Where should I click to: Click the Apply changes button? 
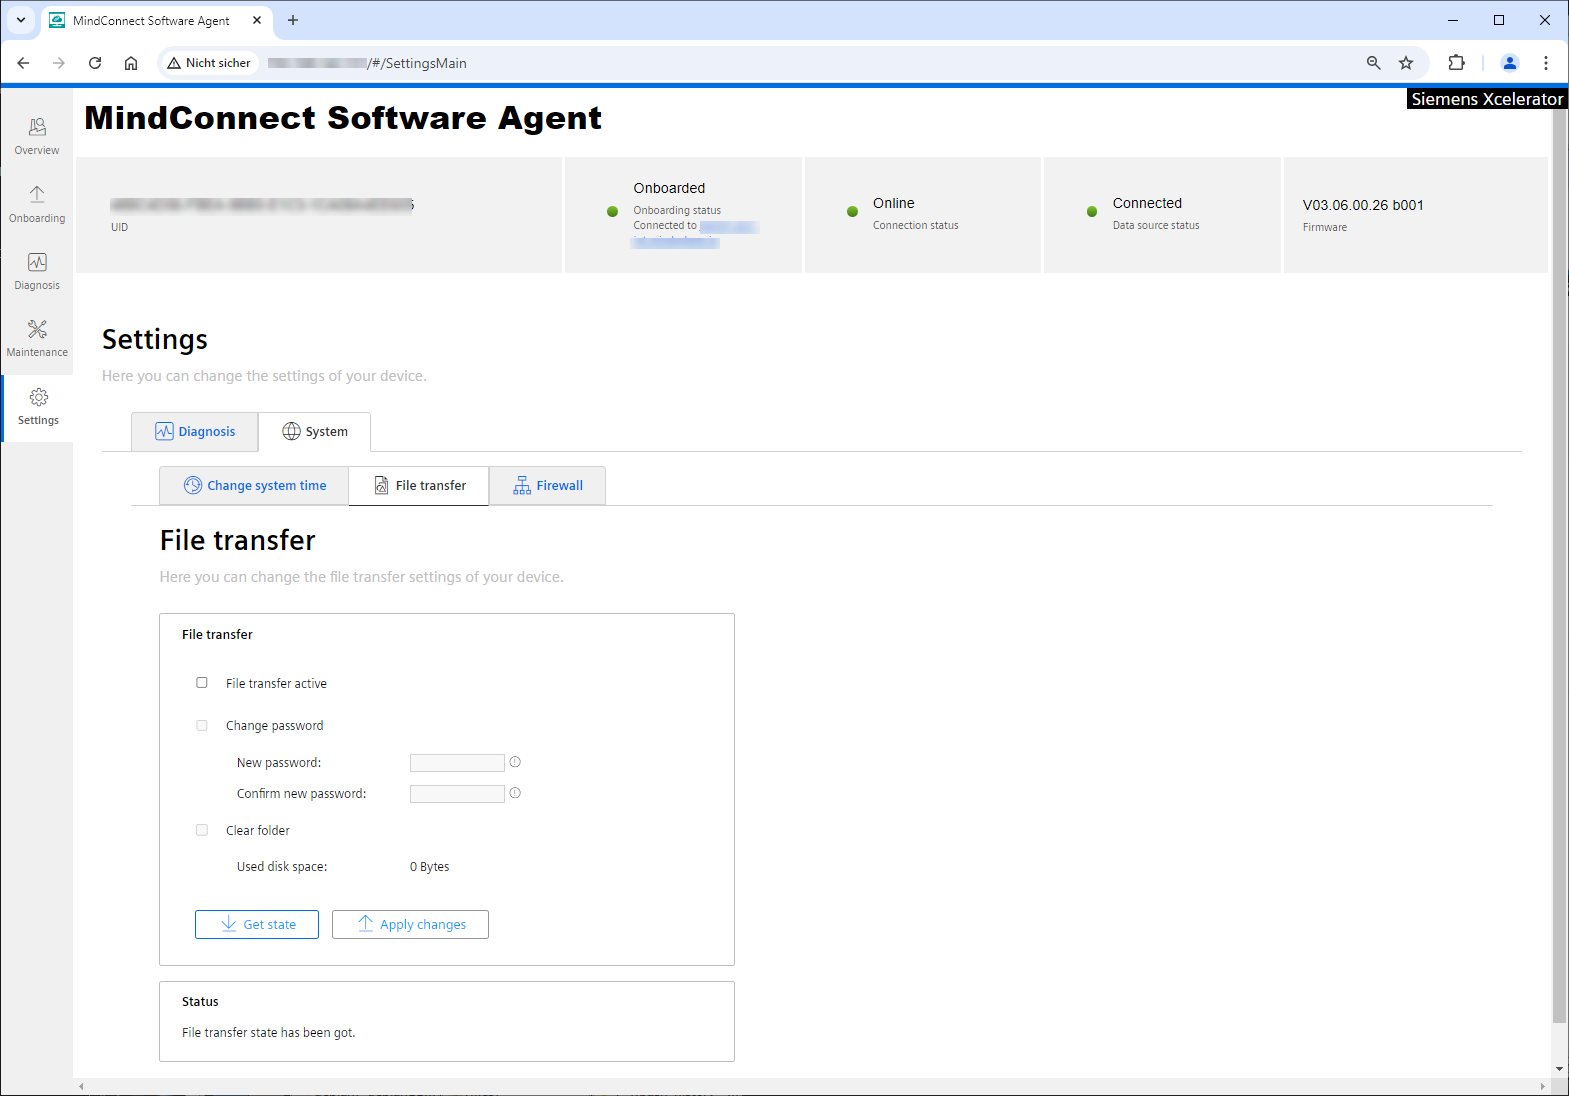(x=410, y=925)
